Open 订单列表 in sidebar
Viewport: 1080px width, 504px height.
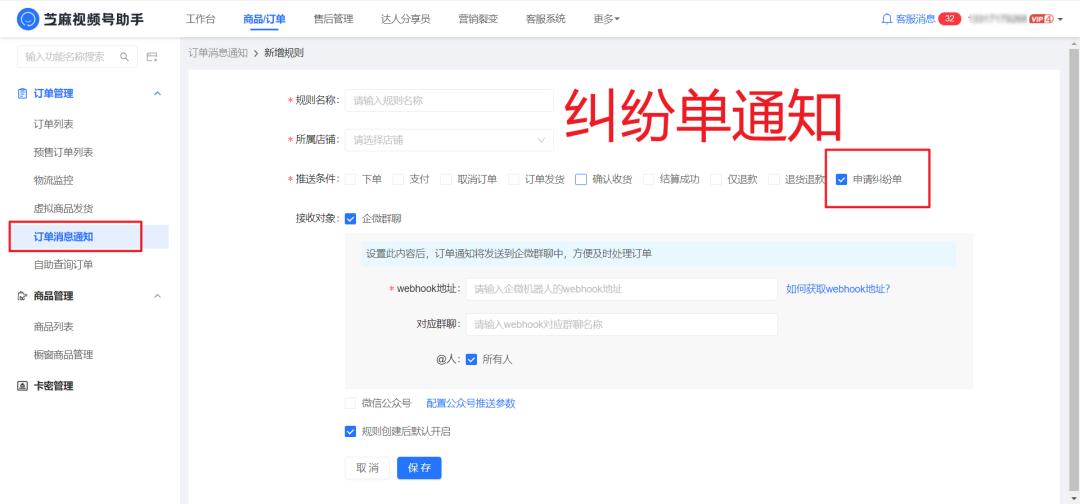54,125
